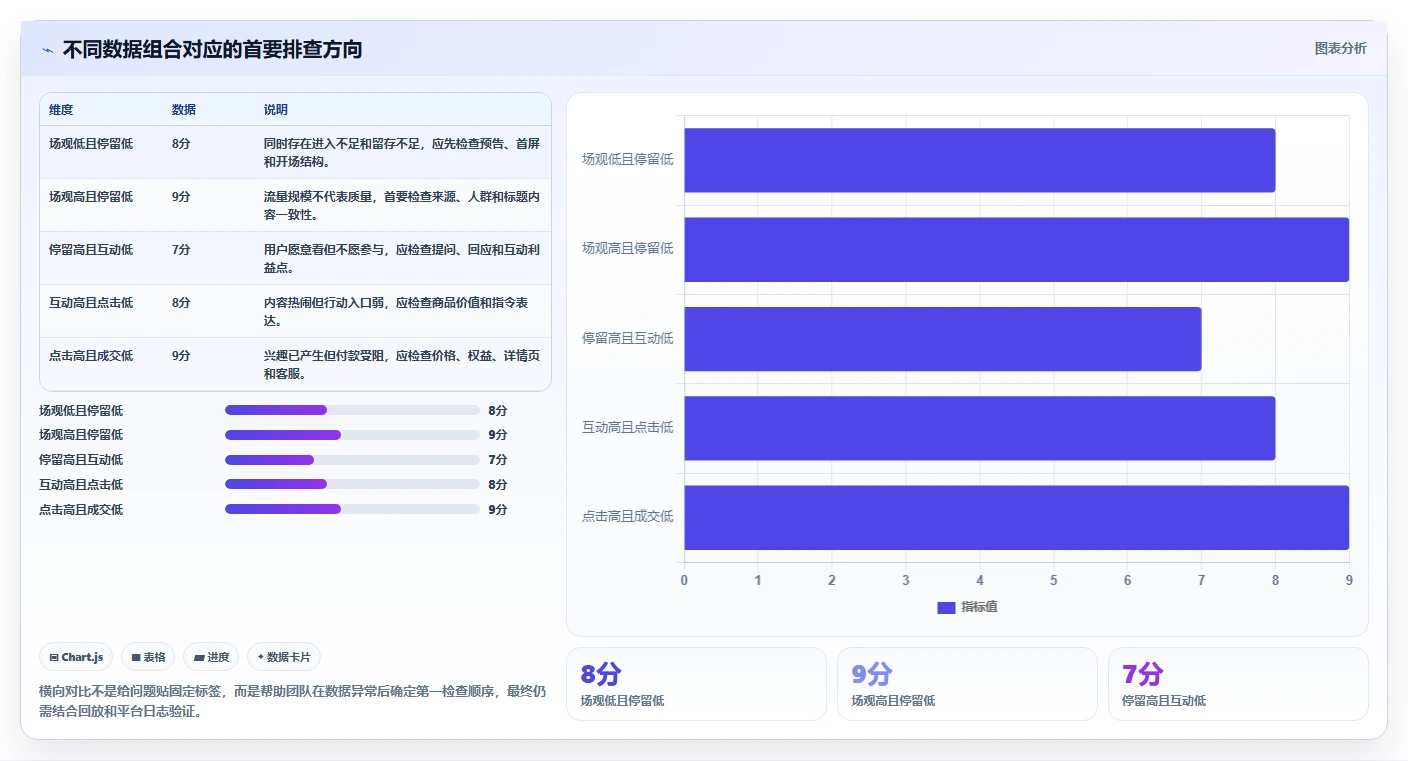The height and width of the screenshot is (761, 1408).
Task: Click the 点击高且成交低 progress bar
Action: point(352,509)
